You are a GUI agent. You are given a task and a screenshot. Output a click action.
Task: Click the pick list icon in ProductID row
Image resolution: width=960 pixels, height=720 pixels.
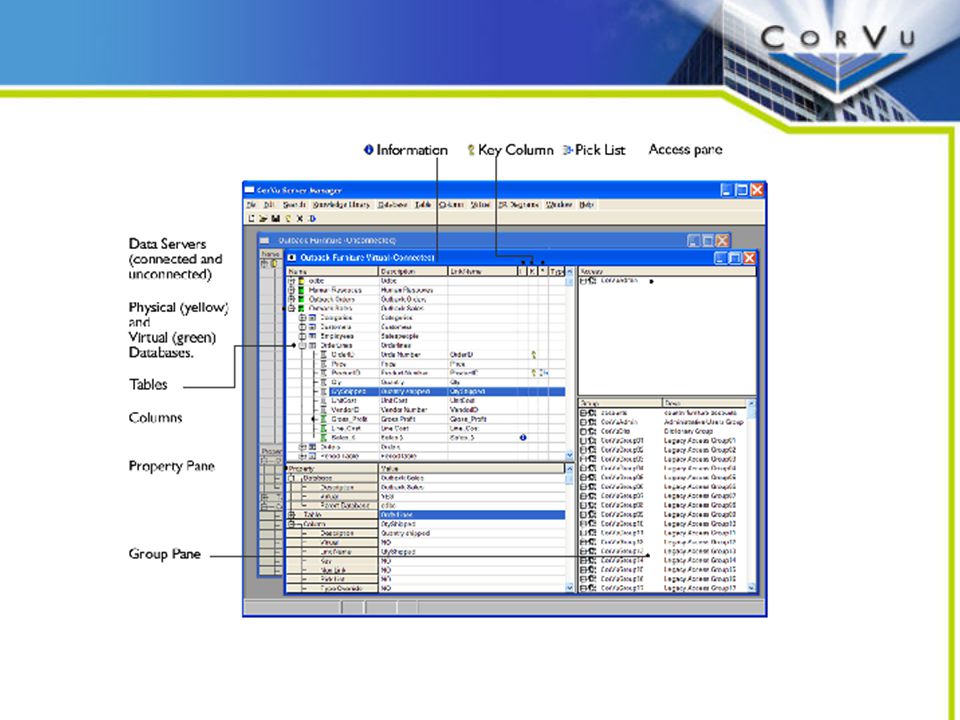(544, 373)
